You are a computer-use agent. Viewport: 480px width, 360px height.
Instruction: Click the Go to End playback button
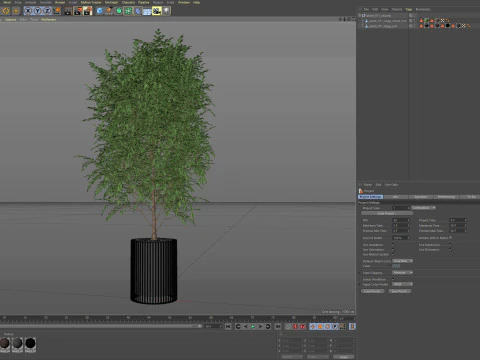(x=278, y=327)
